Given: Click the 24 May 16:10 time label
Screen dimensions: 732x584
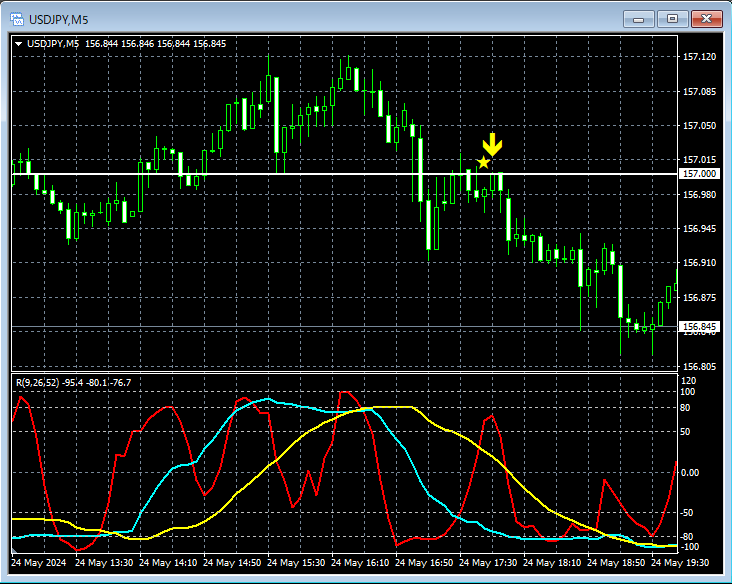Looking at the screenshot, I should click(x=362, y=562).
